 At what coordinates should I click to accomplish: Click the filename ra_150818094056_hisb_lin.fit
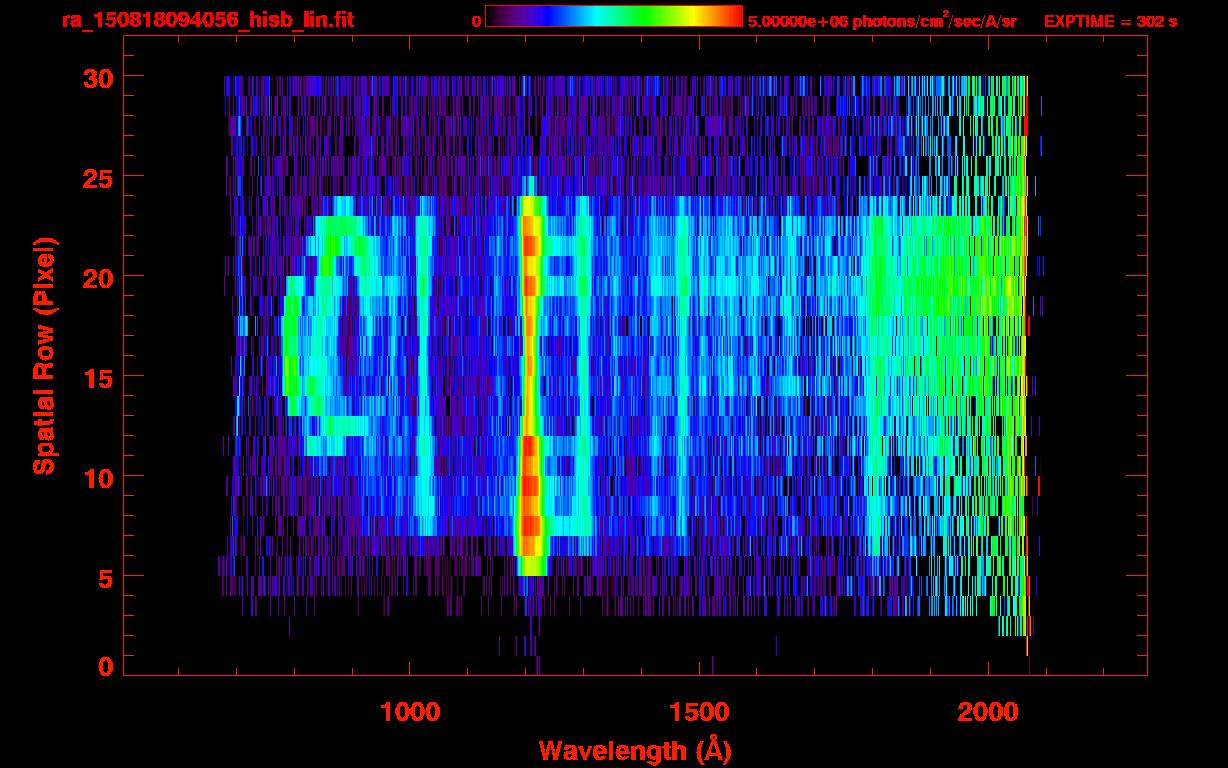coord(206,20)
